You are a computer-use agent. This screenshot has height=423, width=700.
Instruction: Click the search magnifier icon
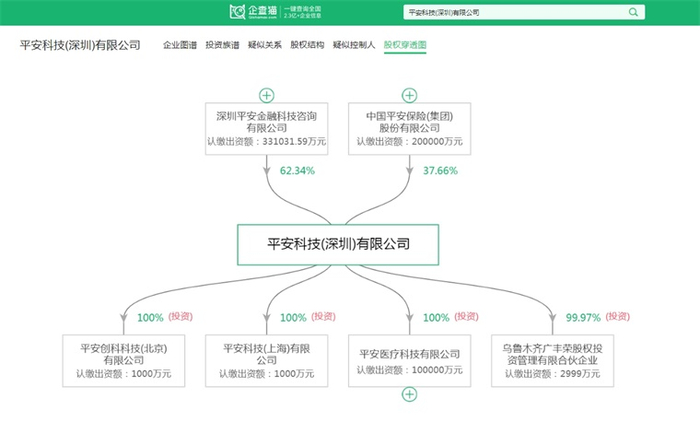coord(633,12)
